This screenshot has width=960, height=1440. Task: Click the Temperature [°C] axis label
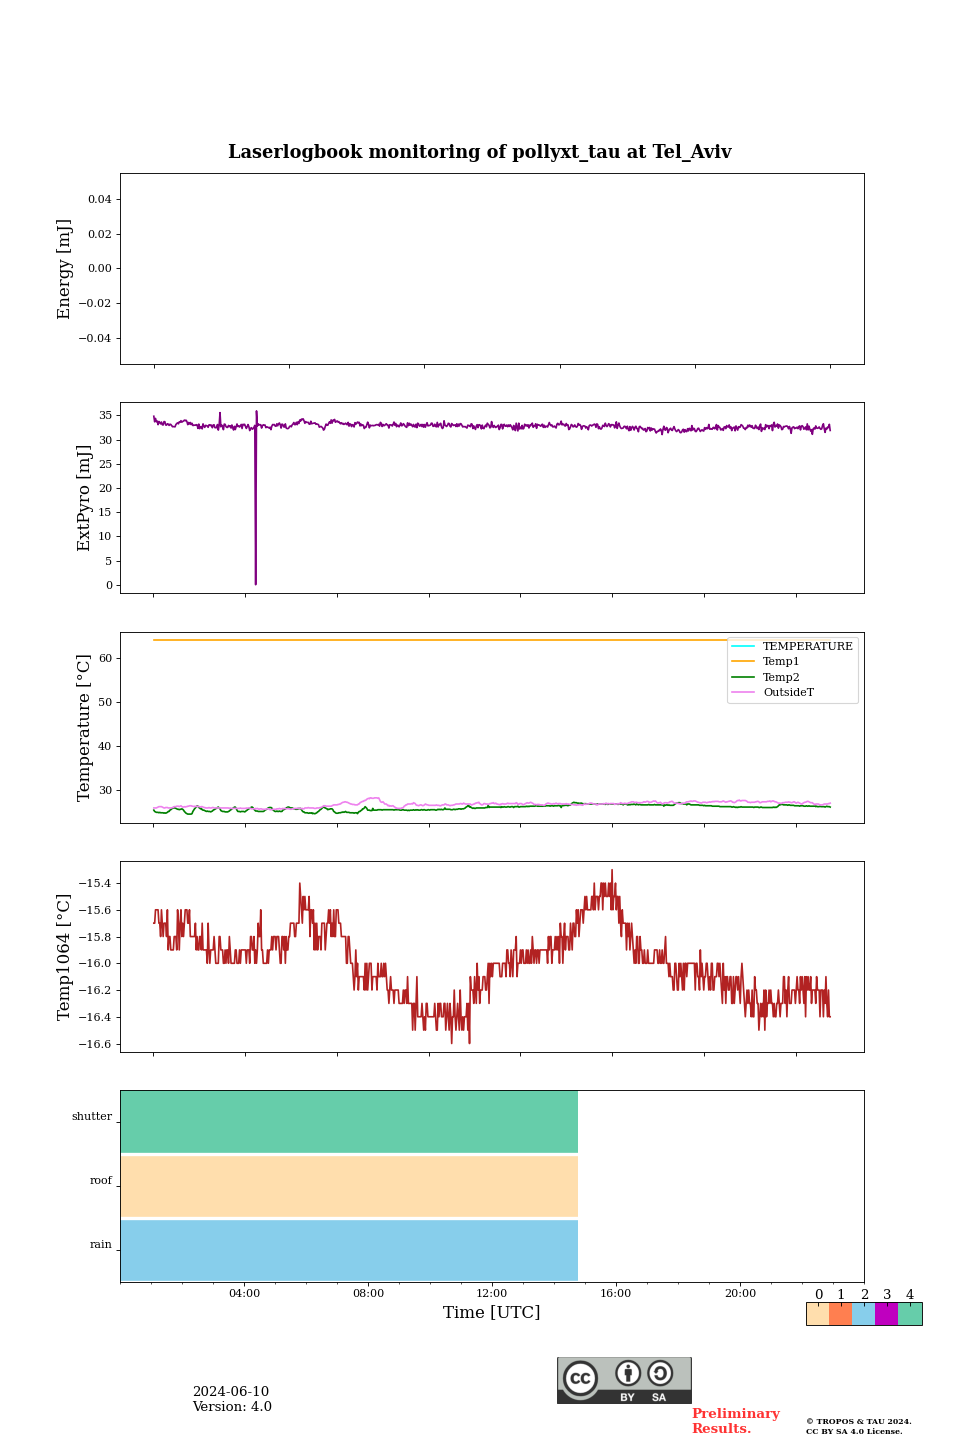pyautogui.click(x=84, y=728)
